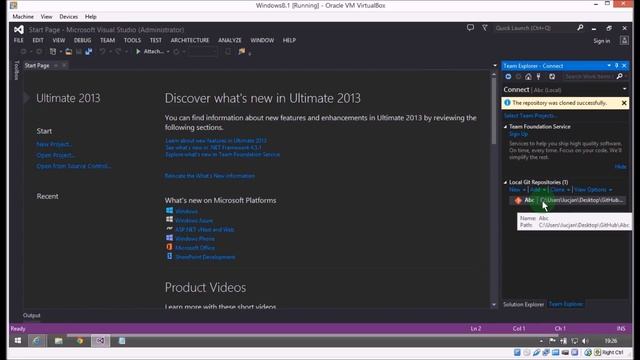This screenshot has width=640, height=360.
Task: Click the Connect plug icon in Team Explorer
Action: tap(539, 77)
